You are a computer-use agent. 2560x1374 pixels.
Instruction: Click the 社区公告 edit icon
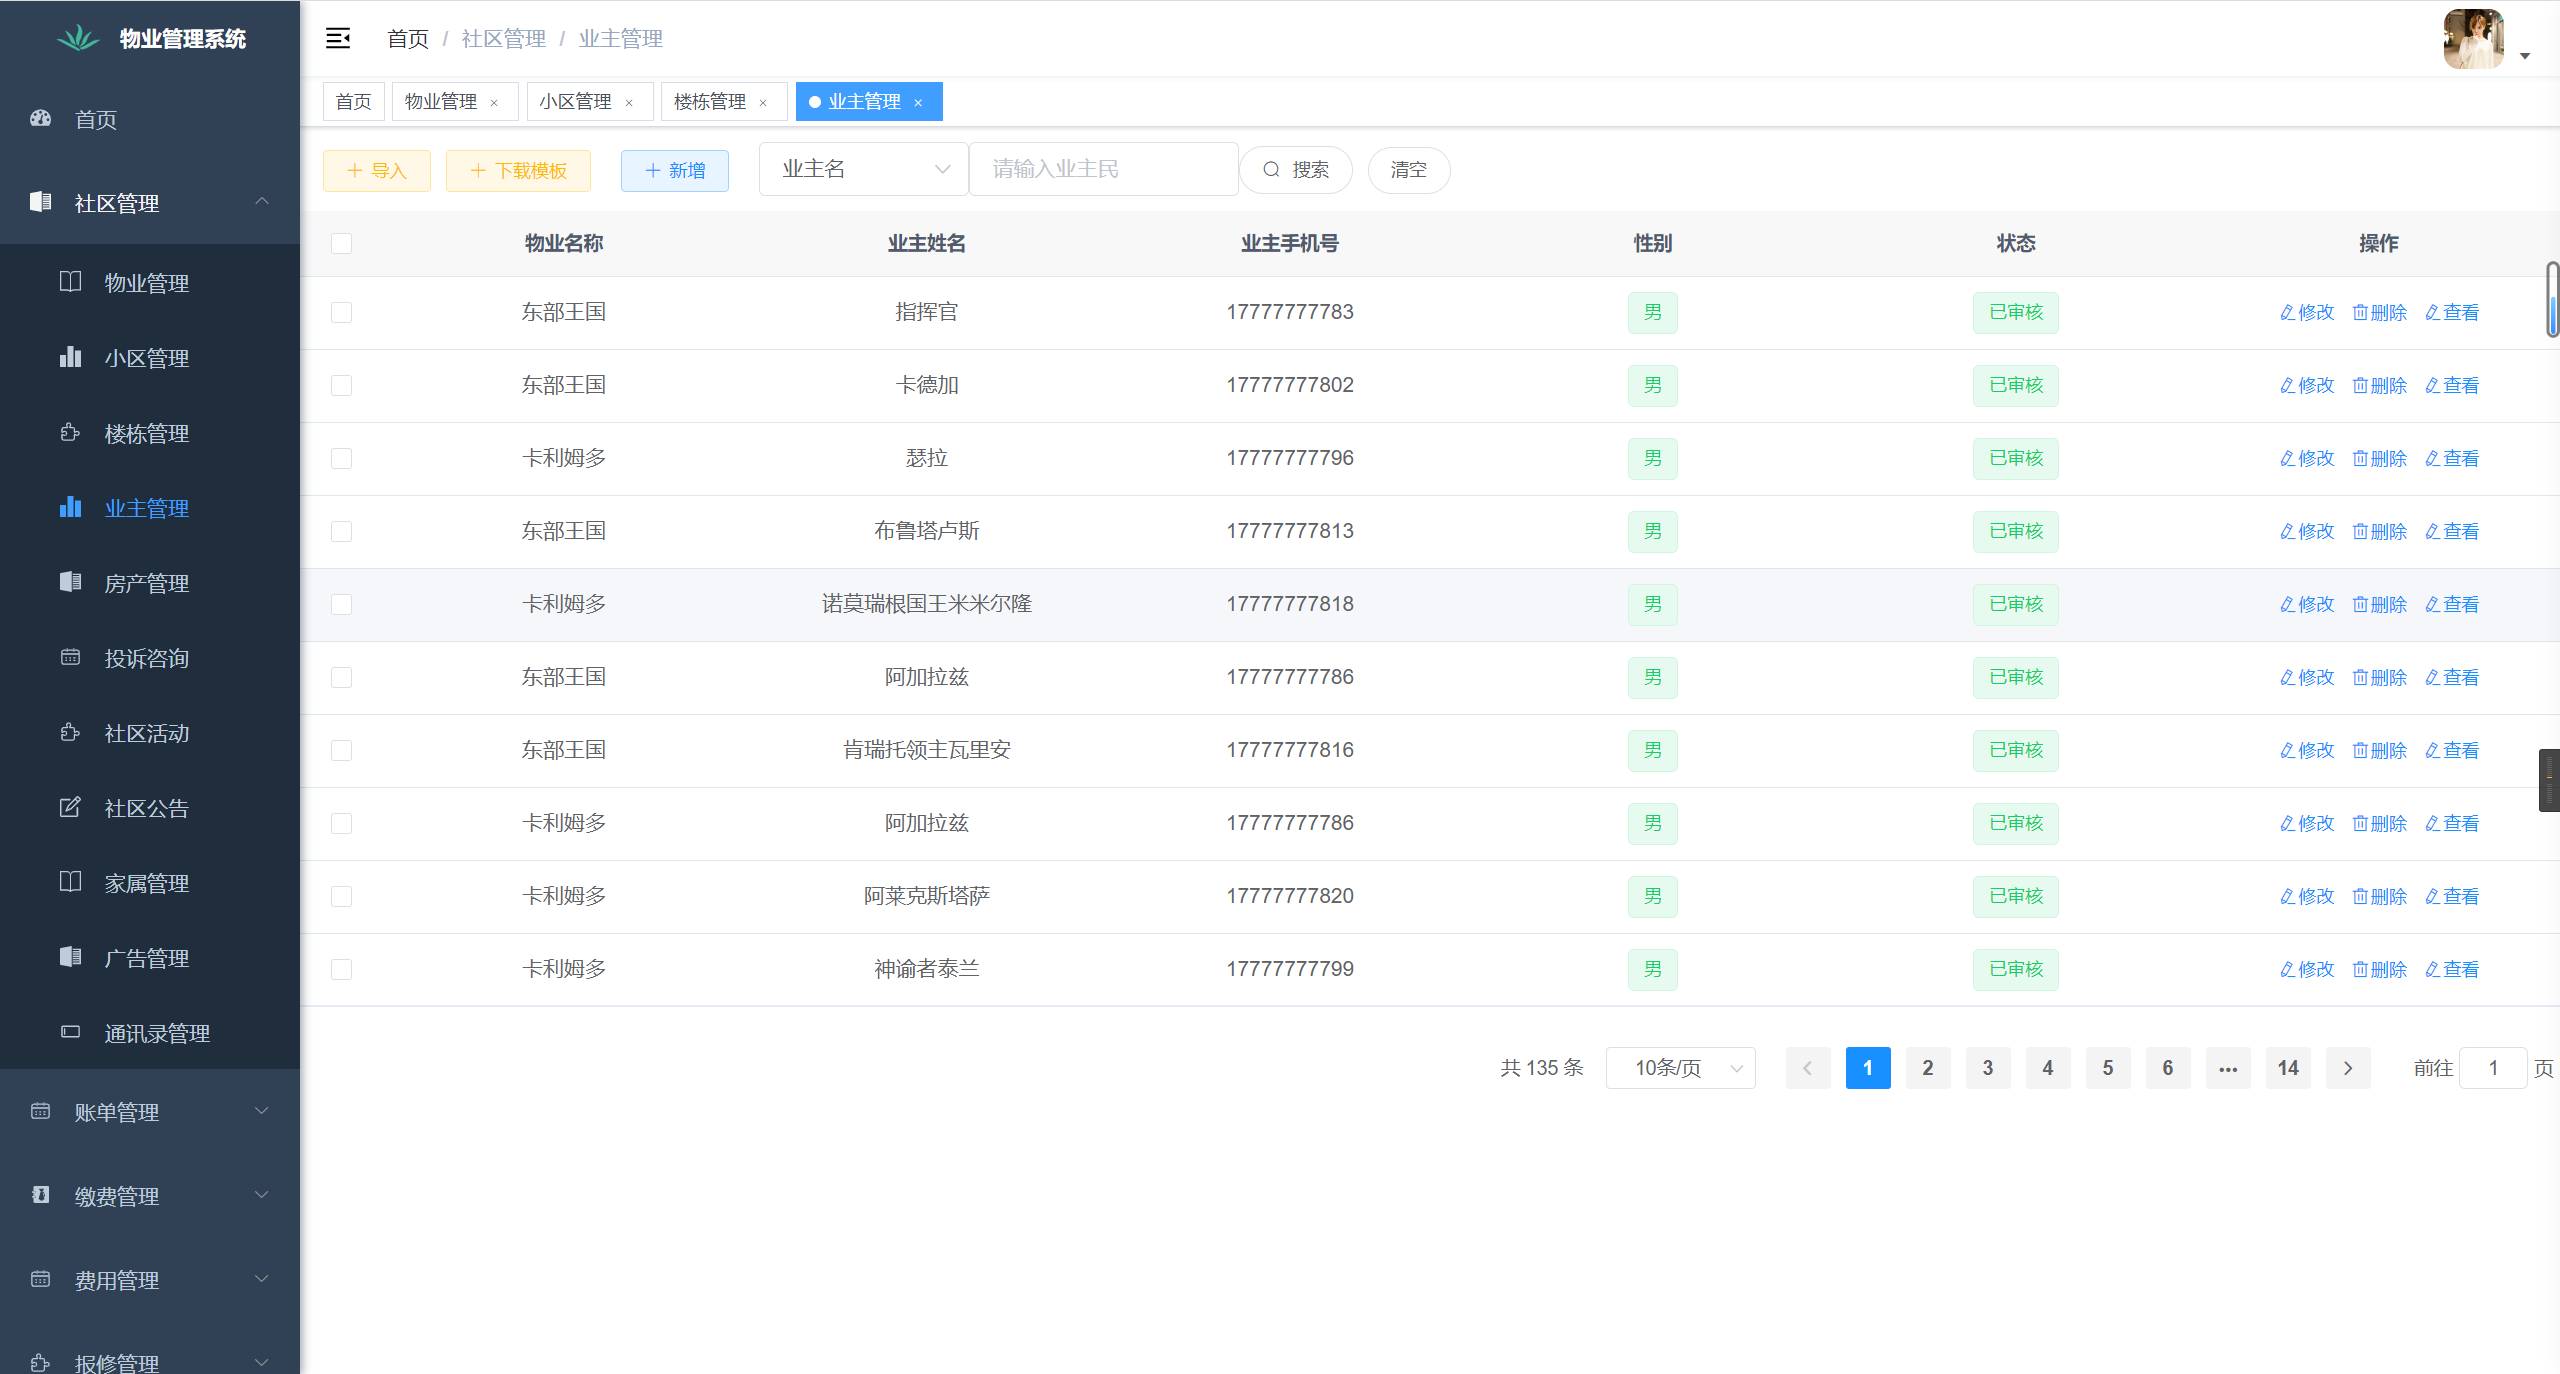[x=70, y=807]
